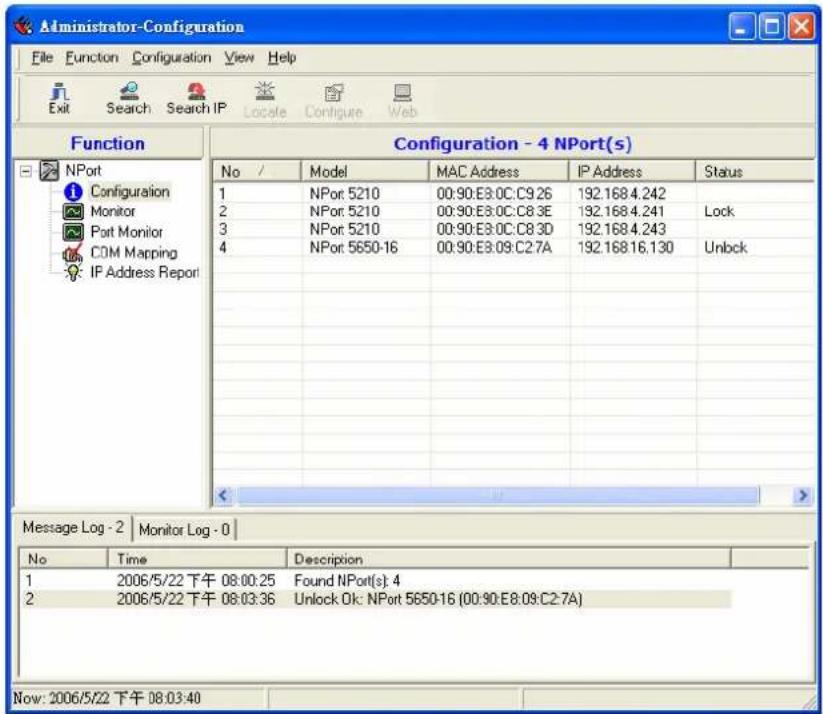
Task: Open the View menu
Action: click(239, 57)
